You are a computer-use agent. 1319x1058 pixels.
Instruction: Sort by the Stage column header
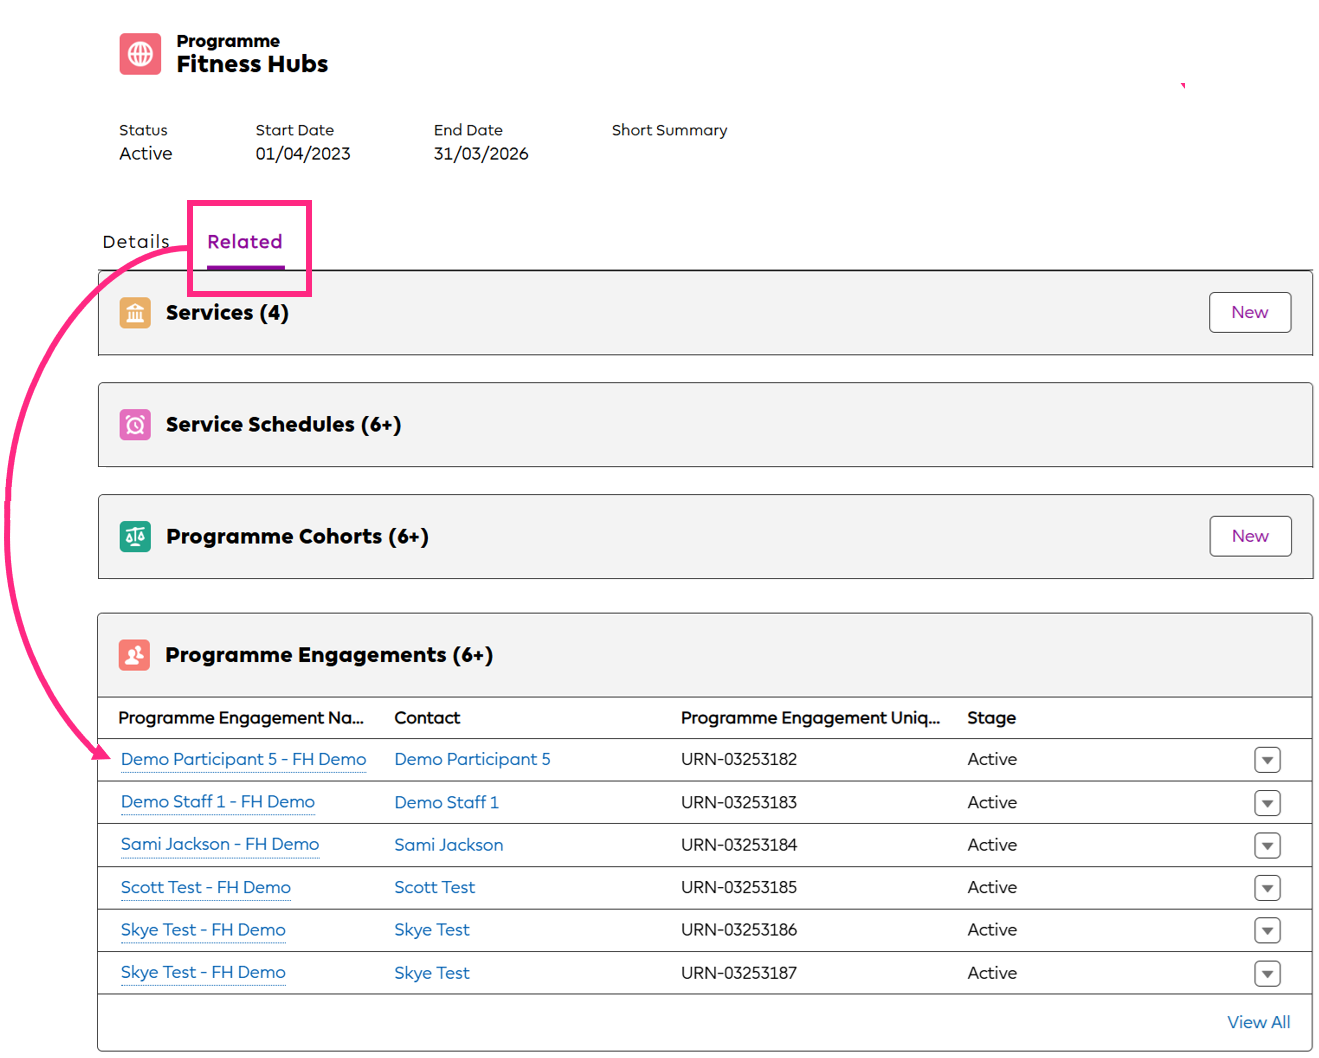pyautogui.click(x=991, y=718)
